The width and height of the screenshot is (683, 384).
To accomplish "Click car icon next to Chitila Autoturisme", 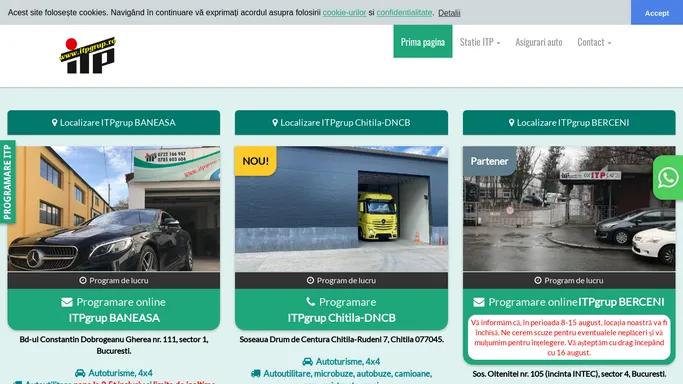I will (x=308, y=361).
